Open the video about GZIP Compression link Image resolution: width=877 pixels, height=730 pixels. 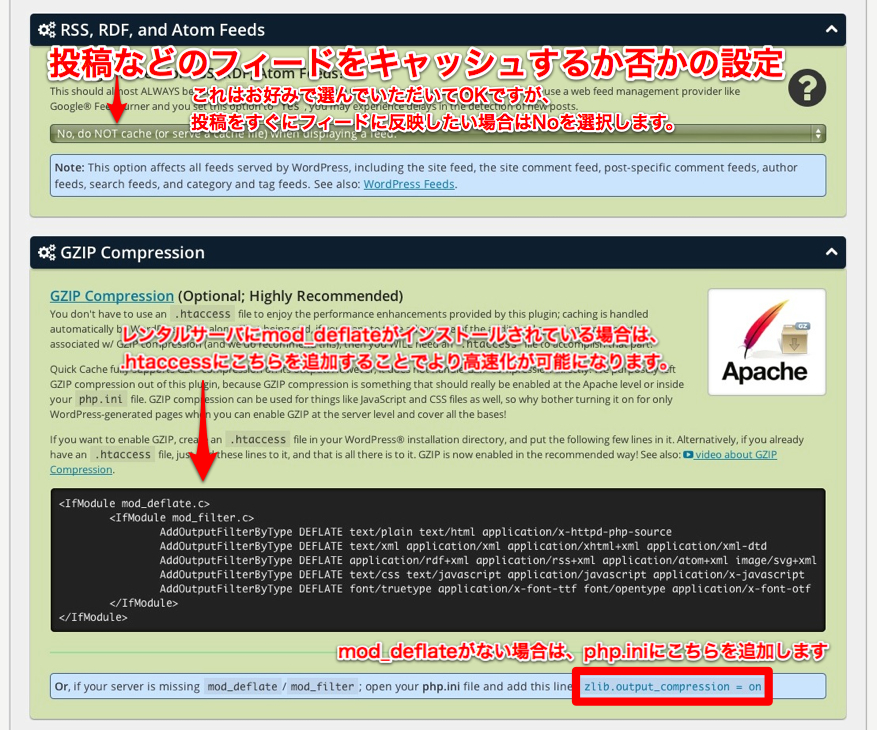coord(735,455)
